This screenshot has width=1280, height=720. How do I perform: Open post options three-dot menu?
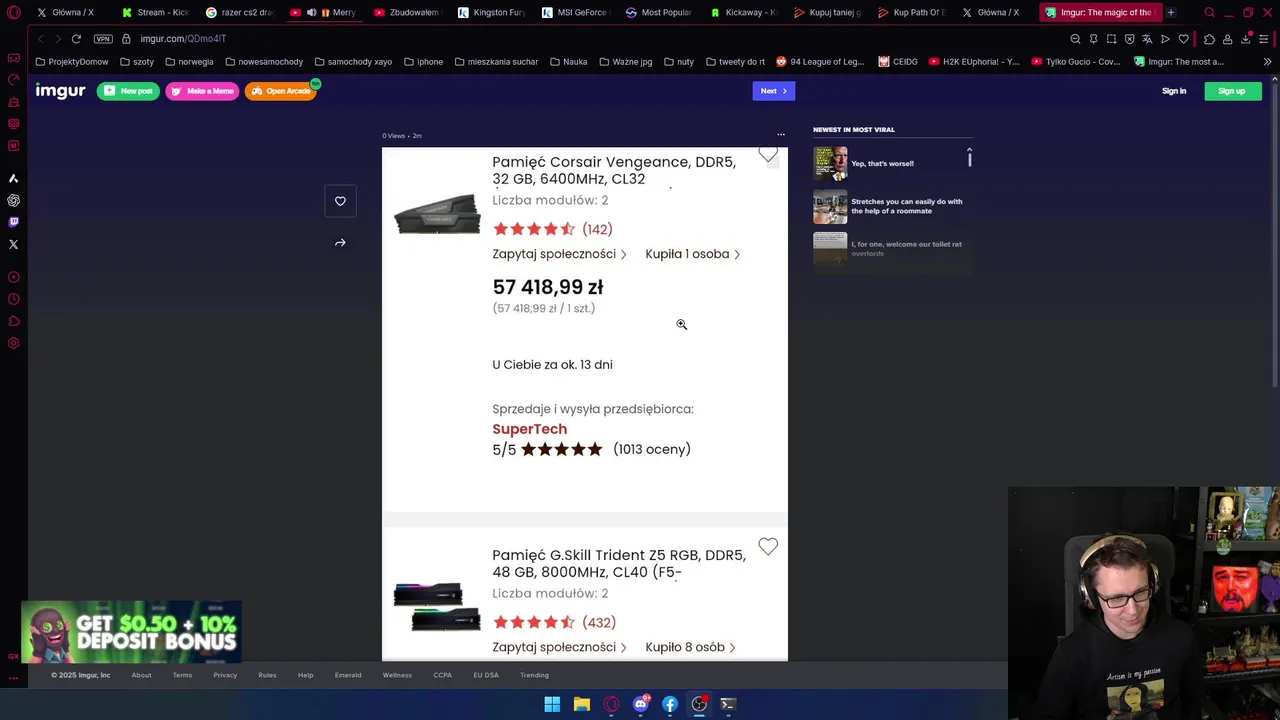[x=781, y=135]
